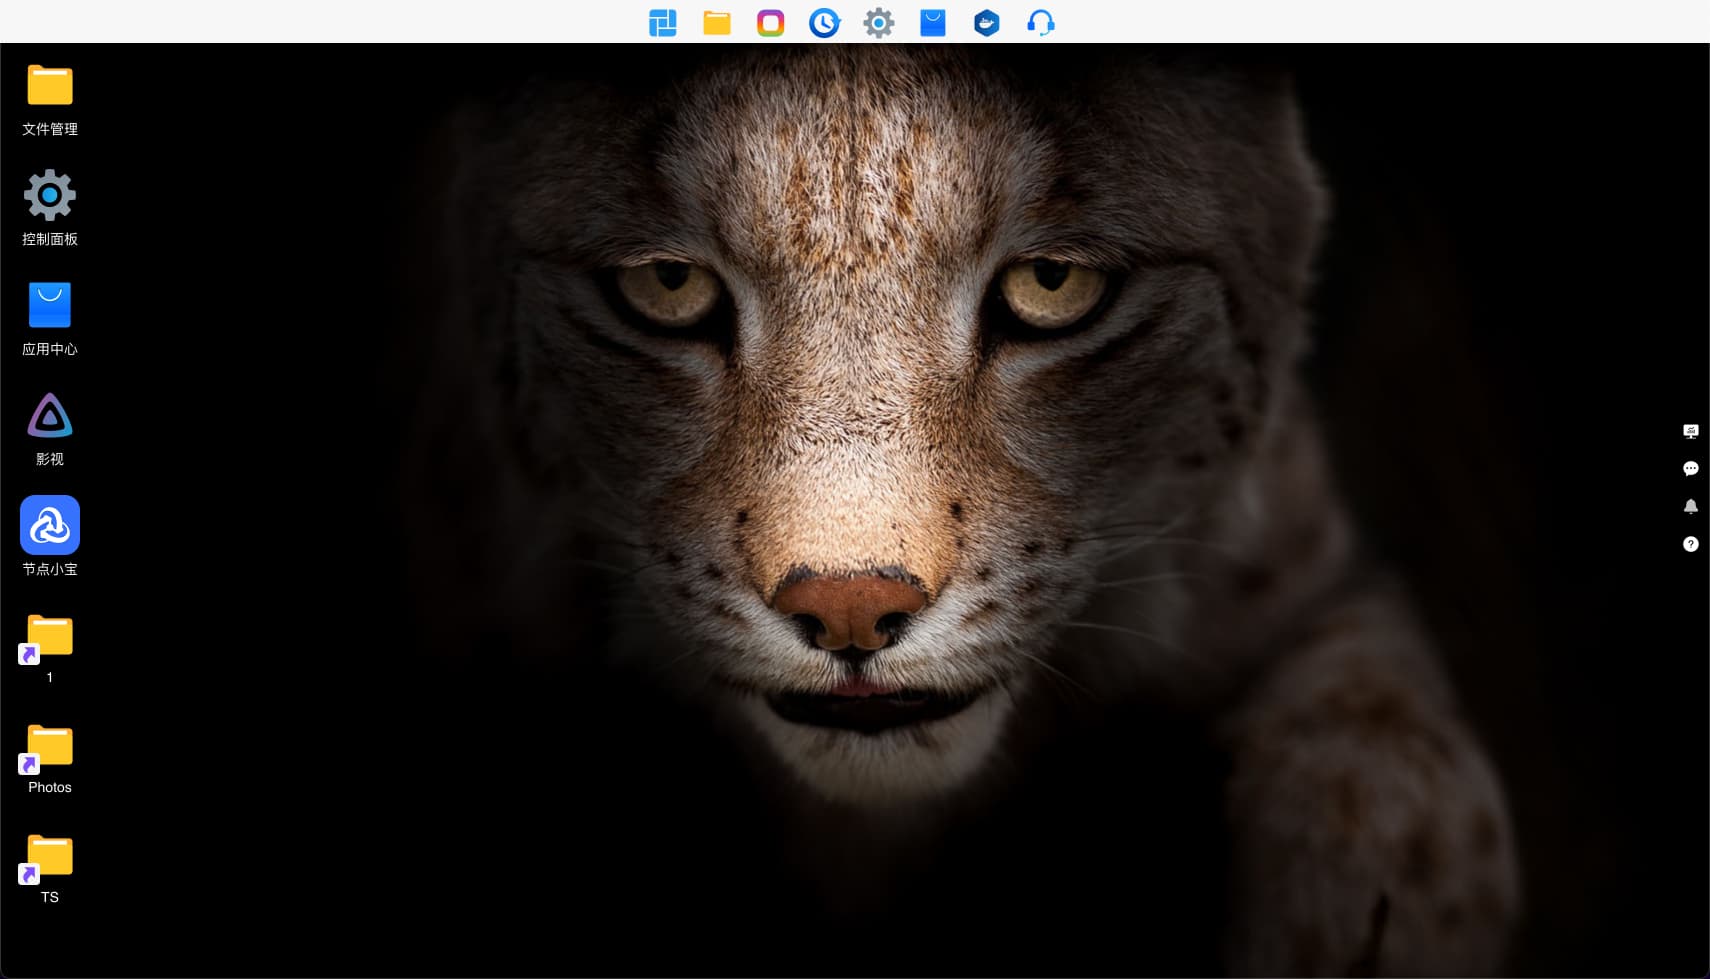Screen dimensions: 1710x979
Task: Open help via the question mark icon
Action: pyautogui.click(x=1691, y=544)
